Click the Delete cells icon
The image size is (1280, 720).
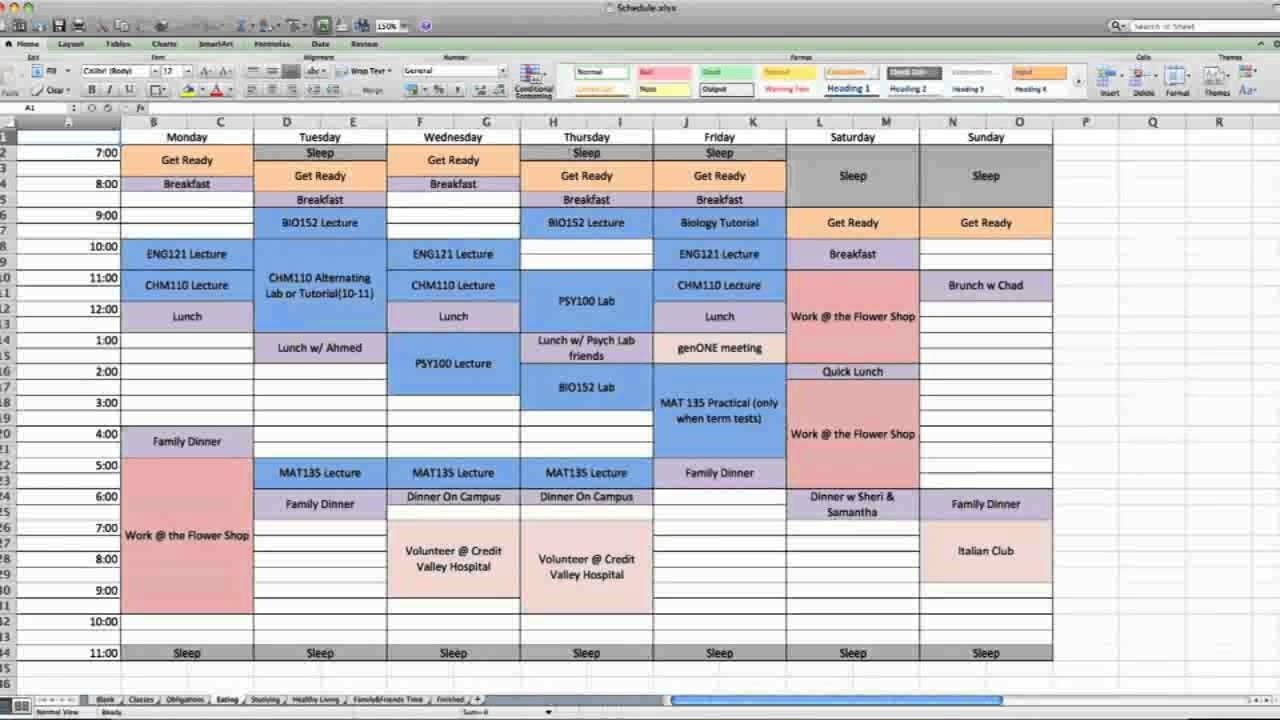point(1144,81)
